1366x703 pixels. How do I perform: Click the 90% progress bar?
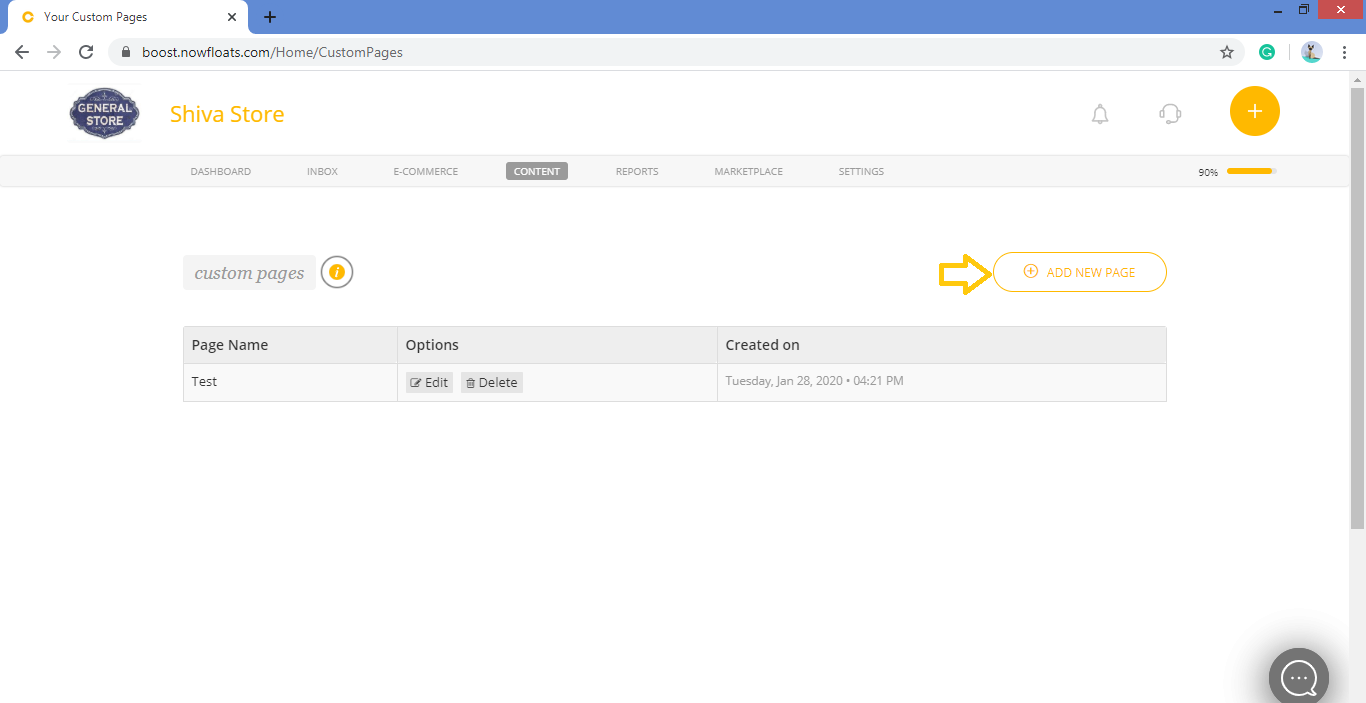coord(1249,171)
